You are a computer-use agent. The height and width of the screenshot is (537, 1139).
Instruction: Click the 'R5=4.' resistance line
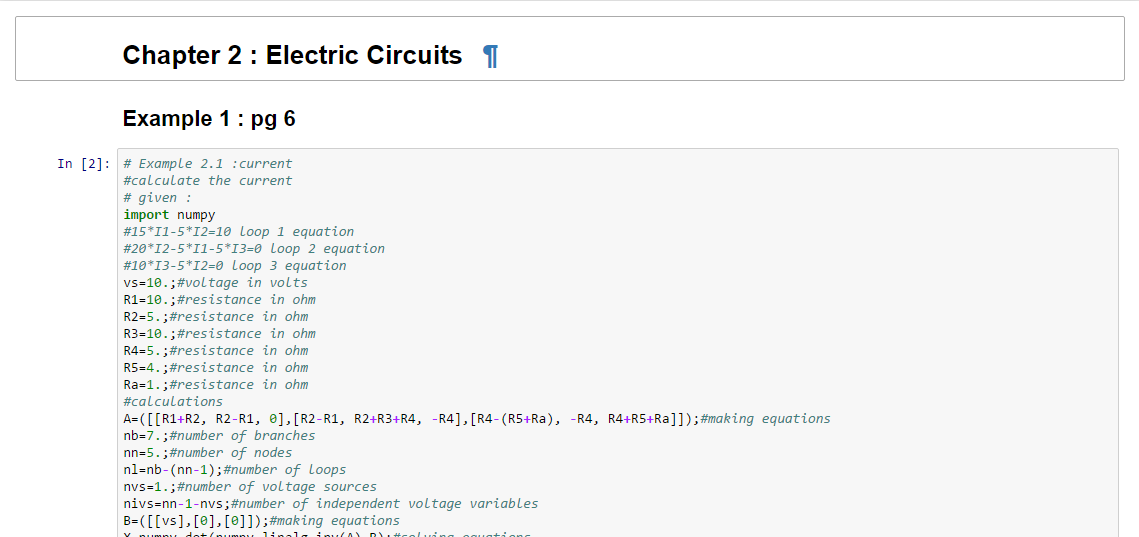tap(215, 368)
